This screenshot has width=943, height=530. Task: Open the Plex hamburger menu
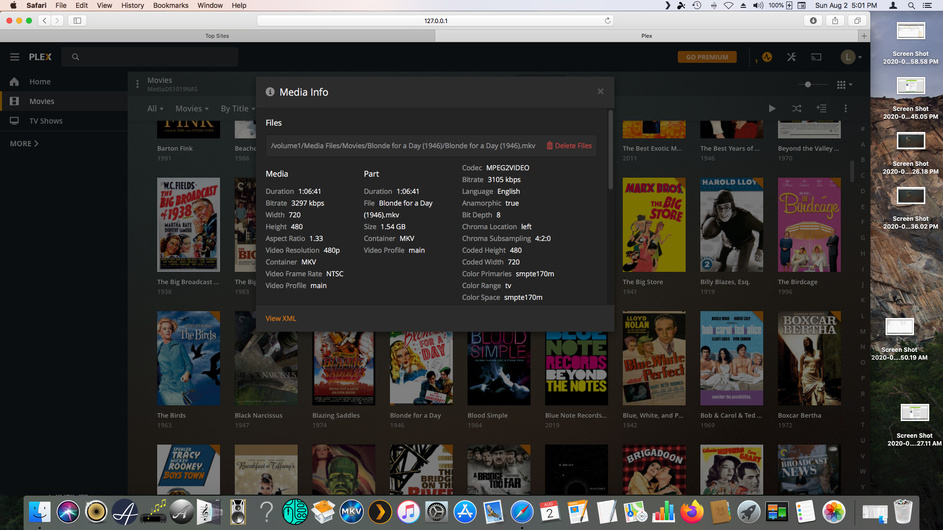pos(14,57)
